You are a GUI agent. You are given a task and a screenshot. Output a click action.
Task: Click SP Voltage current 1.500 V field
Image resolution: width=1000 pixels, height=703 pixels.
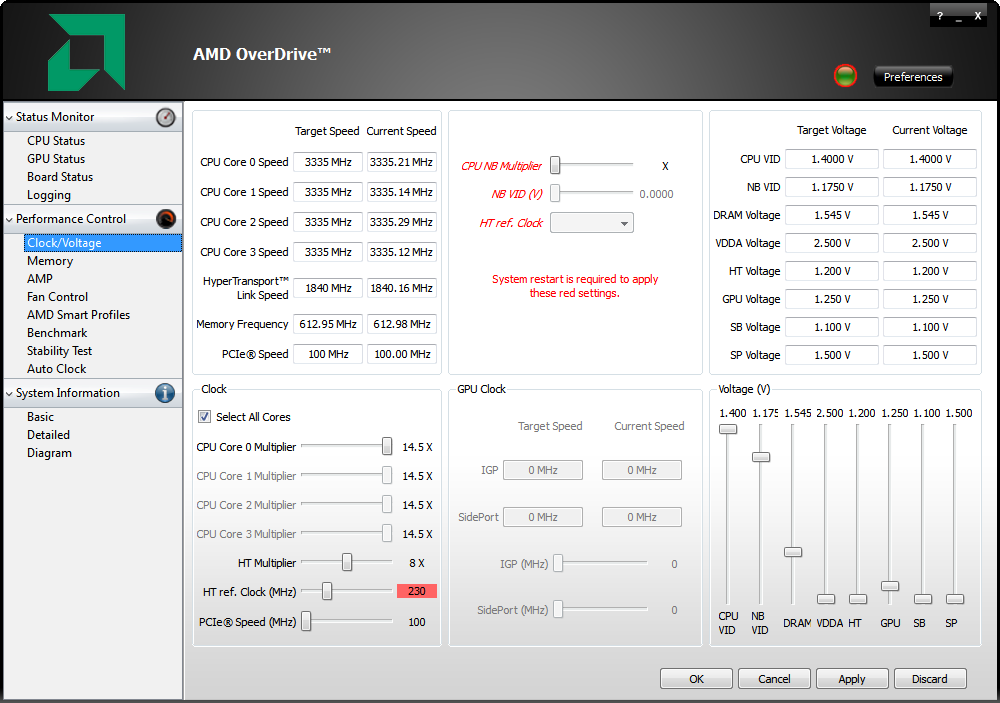[930, 355]
